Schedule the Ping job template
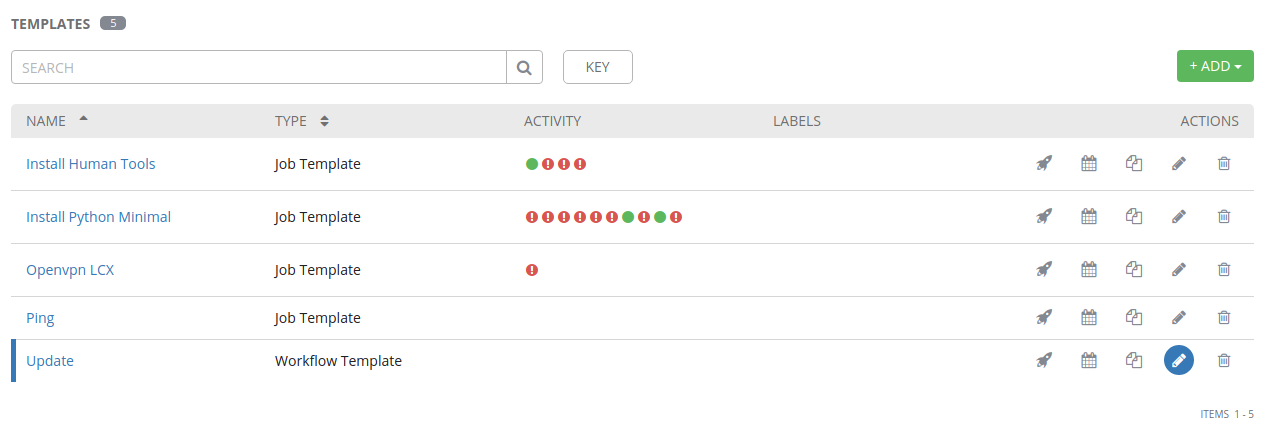 [x=1089, y=317]
